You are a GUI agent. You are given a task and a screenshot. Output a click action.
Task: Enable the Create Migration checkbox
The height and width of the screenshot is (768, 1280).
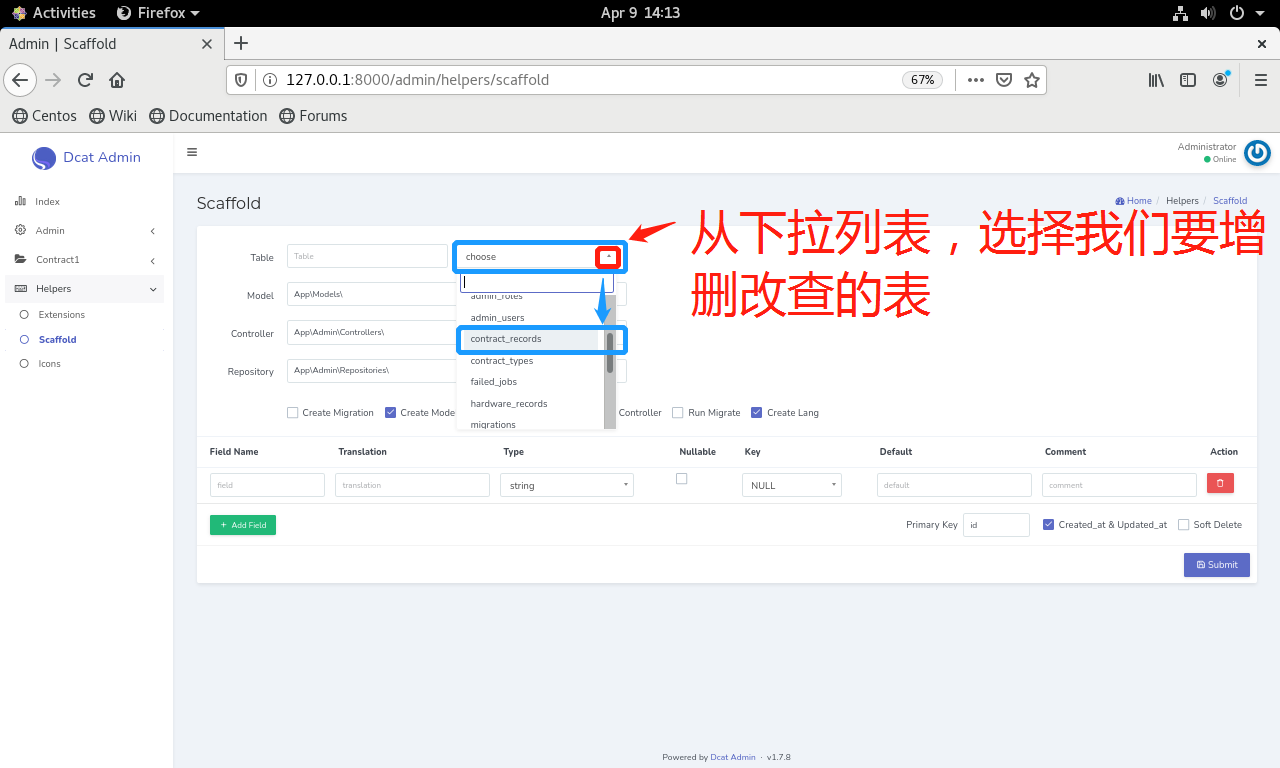(292, 412)
